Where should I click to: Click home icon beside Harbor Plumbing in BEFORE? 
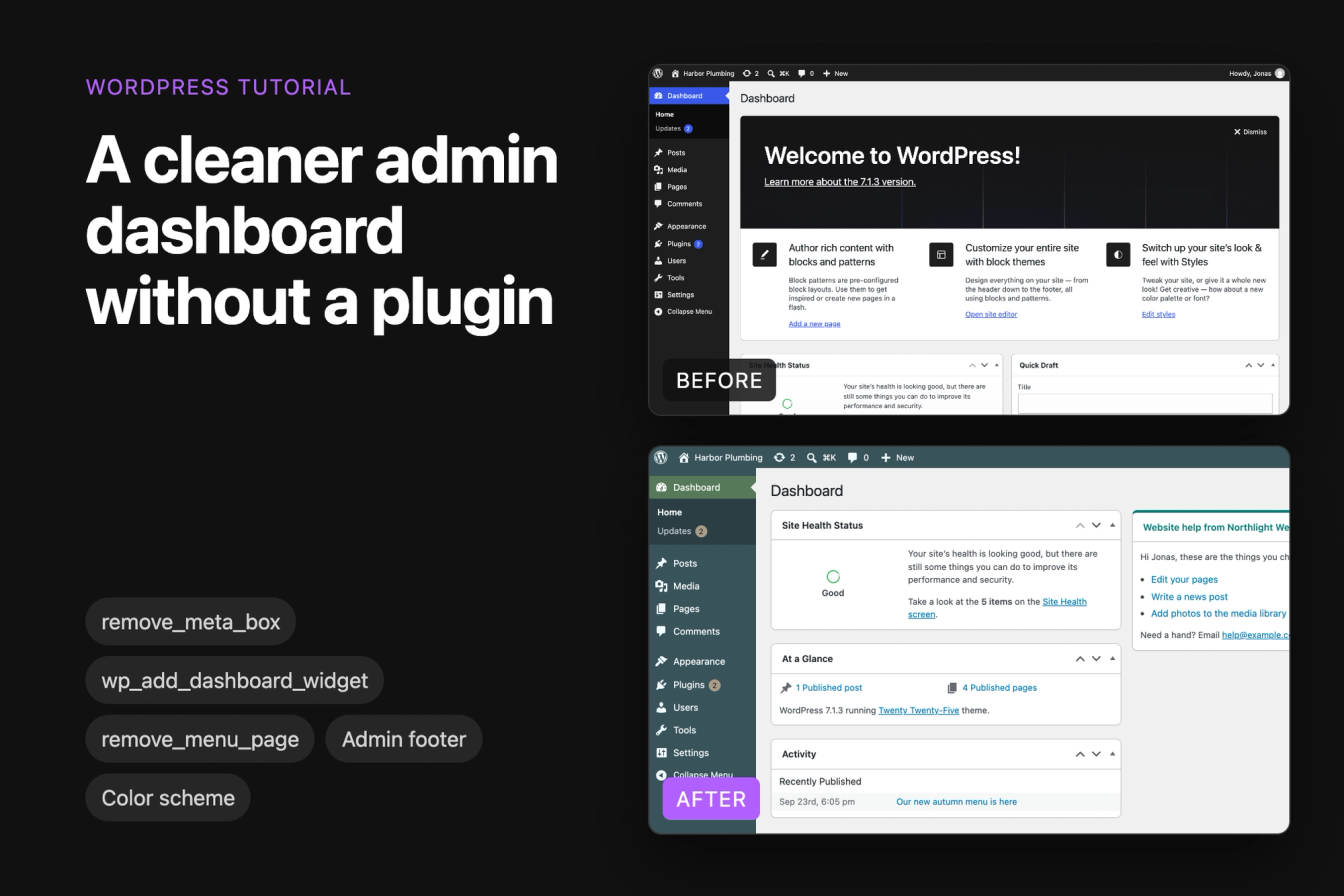[675, 73]
